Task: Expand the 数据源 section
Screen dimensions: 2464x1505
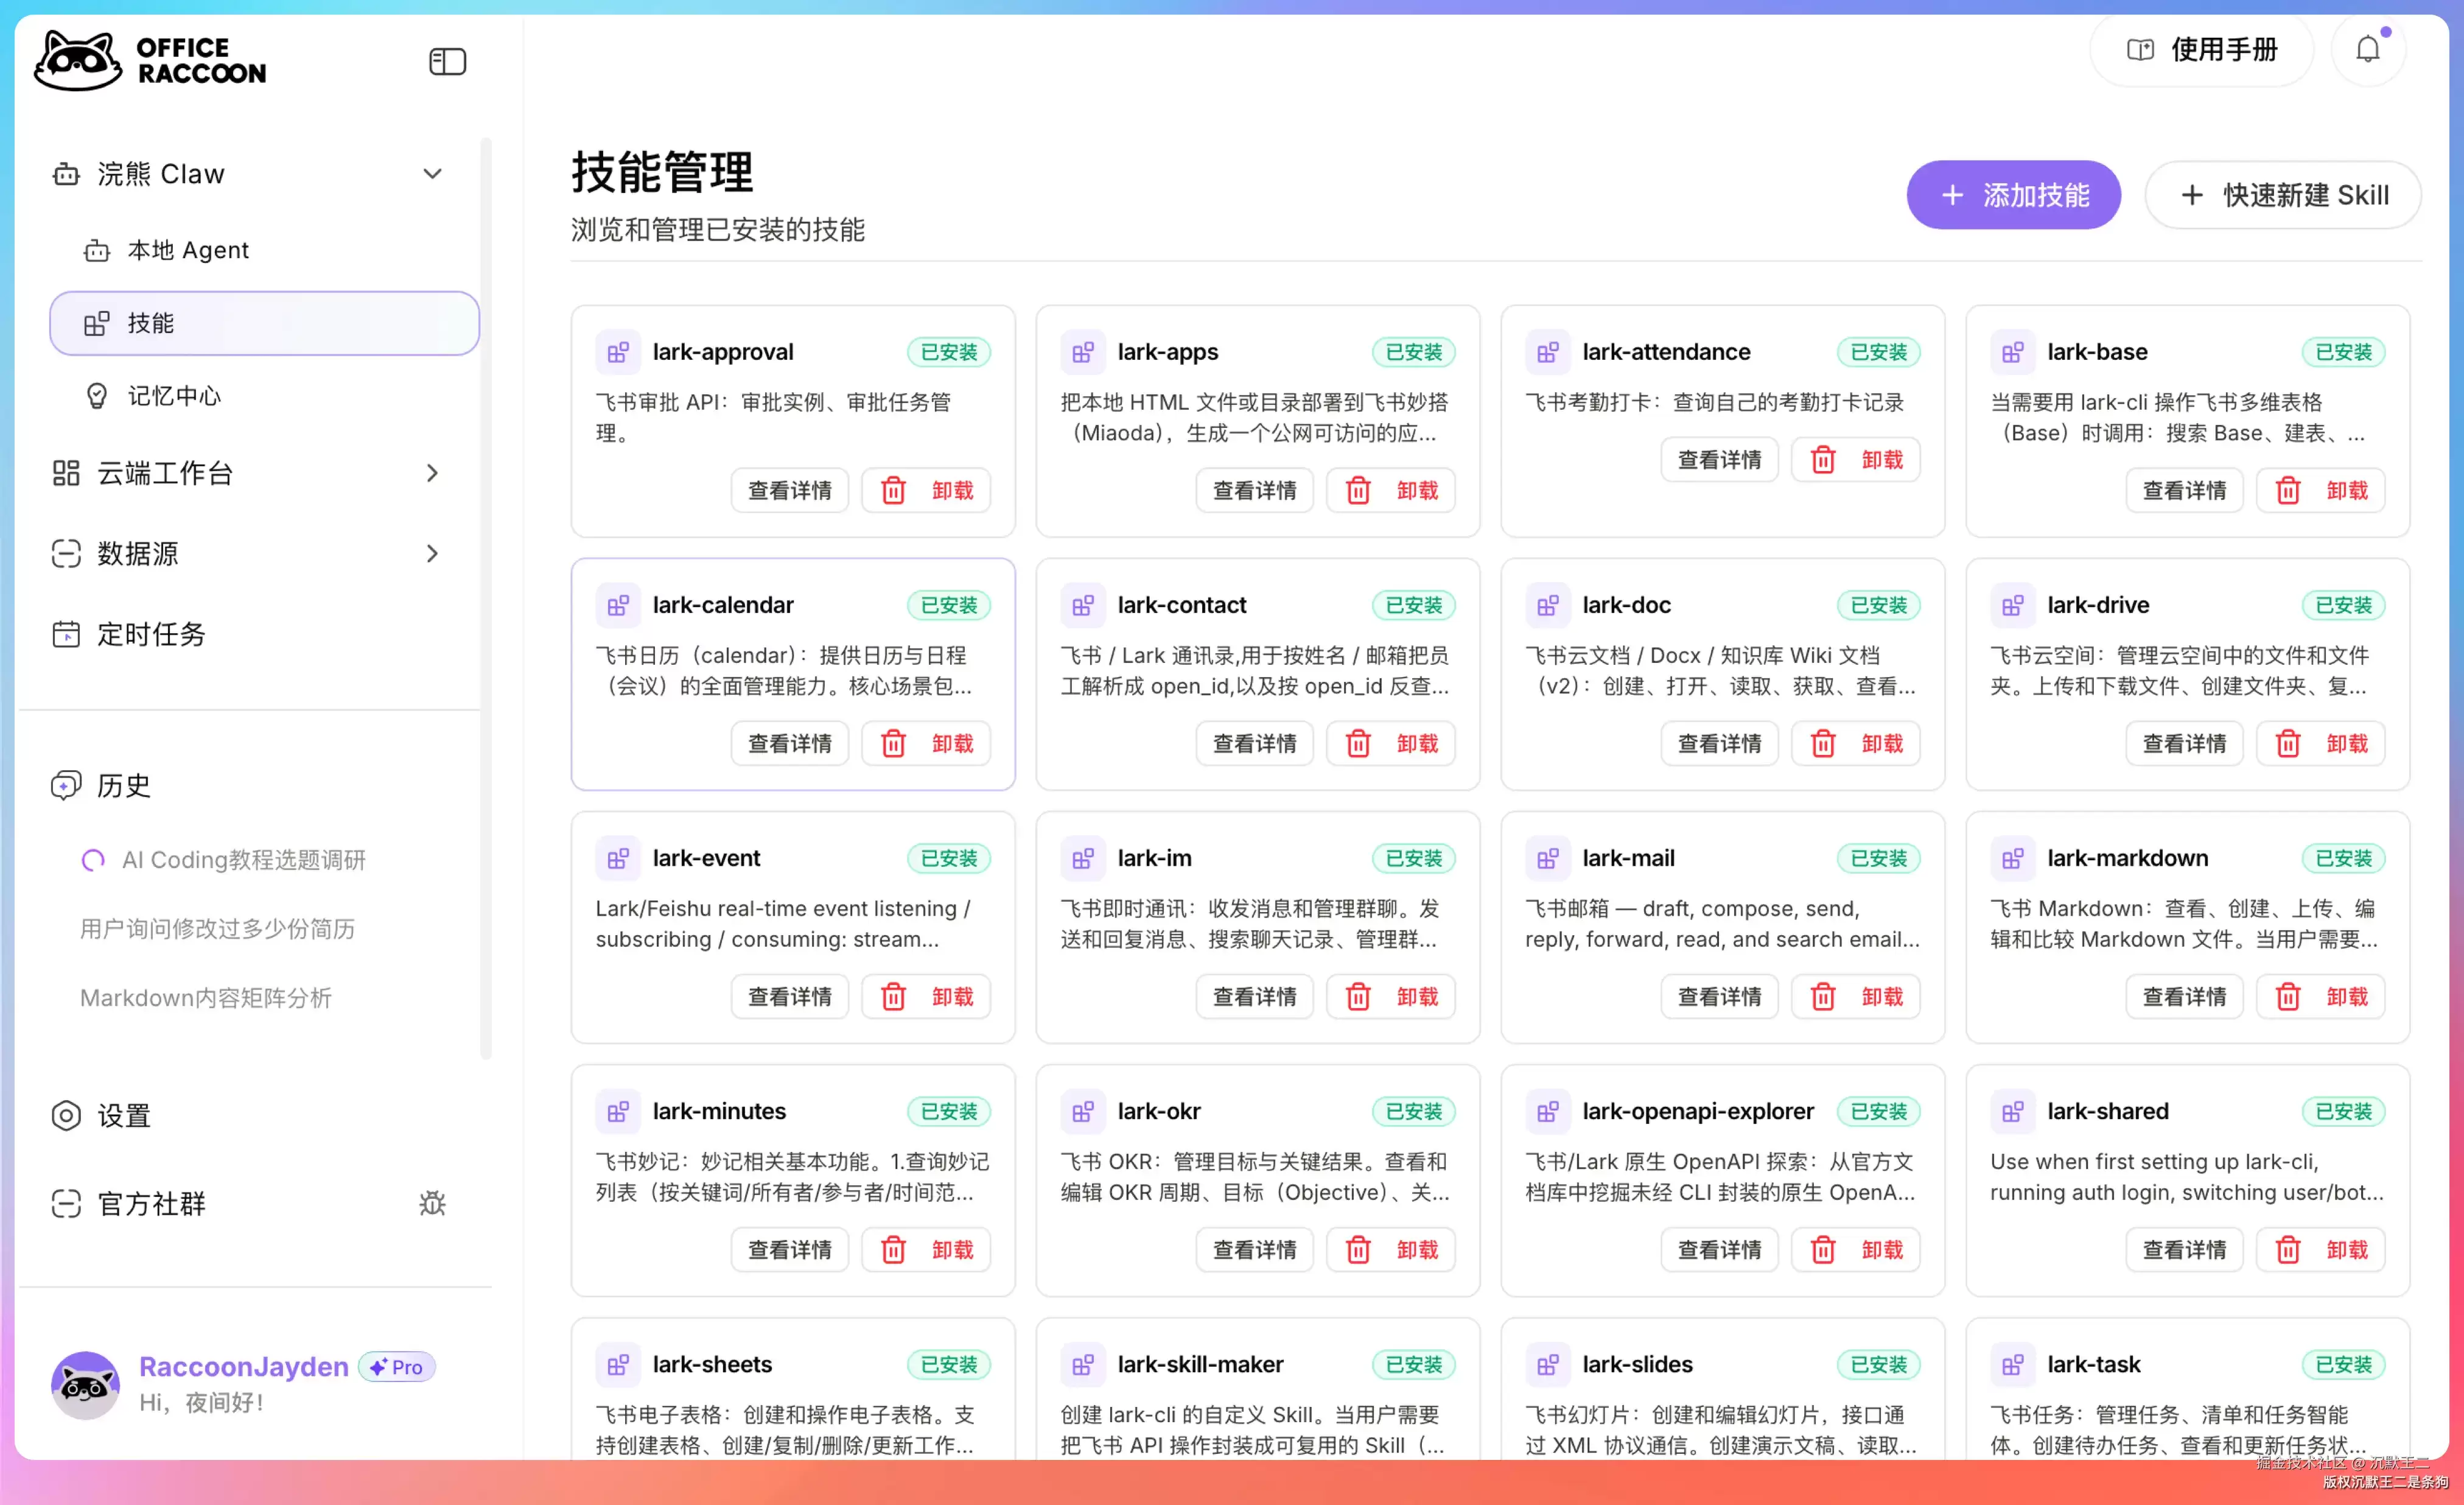Action: tap(432, 553)
